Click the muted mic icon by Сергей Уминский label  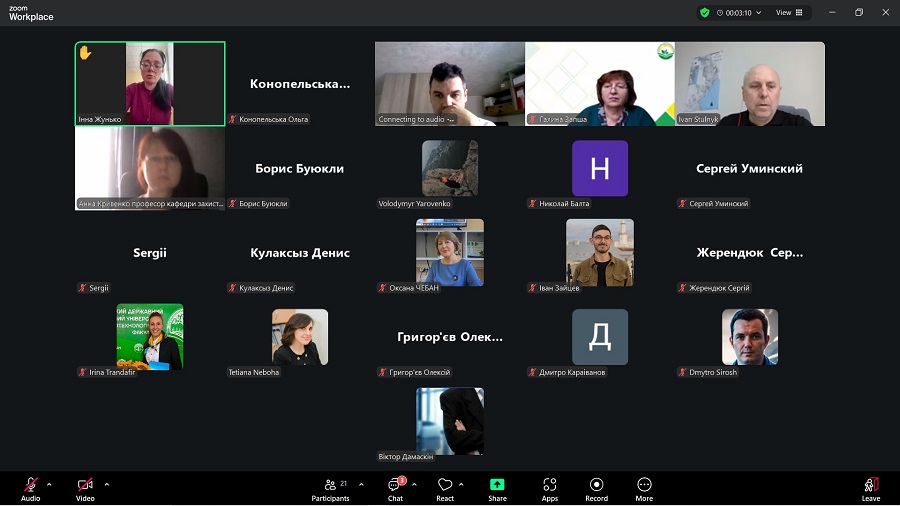682,204
